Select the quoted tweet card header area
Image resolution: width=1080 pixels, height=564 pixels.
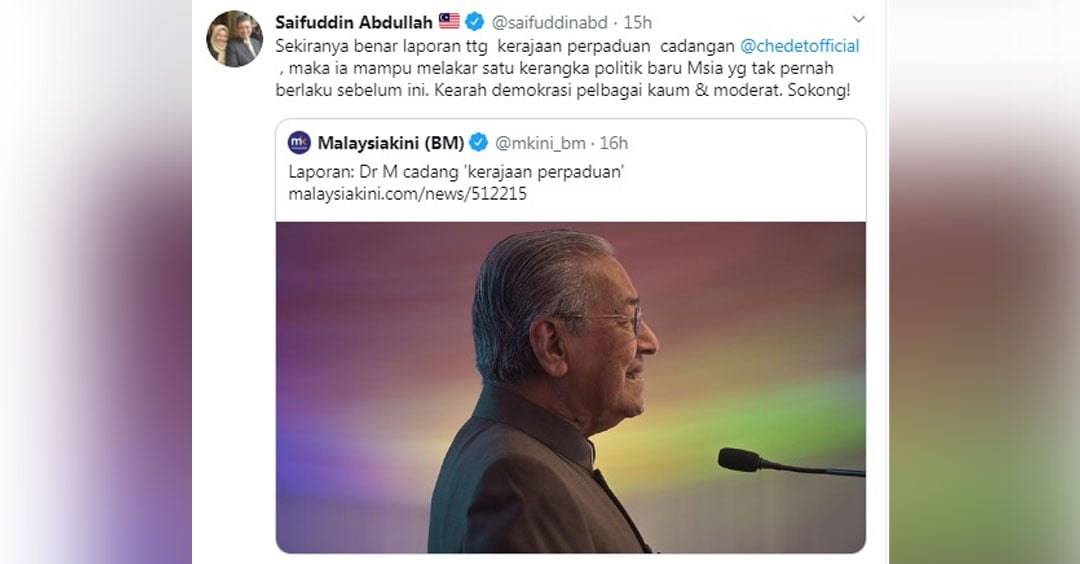tap(571, 143)
